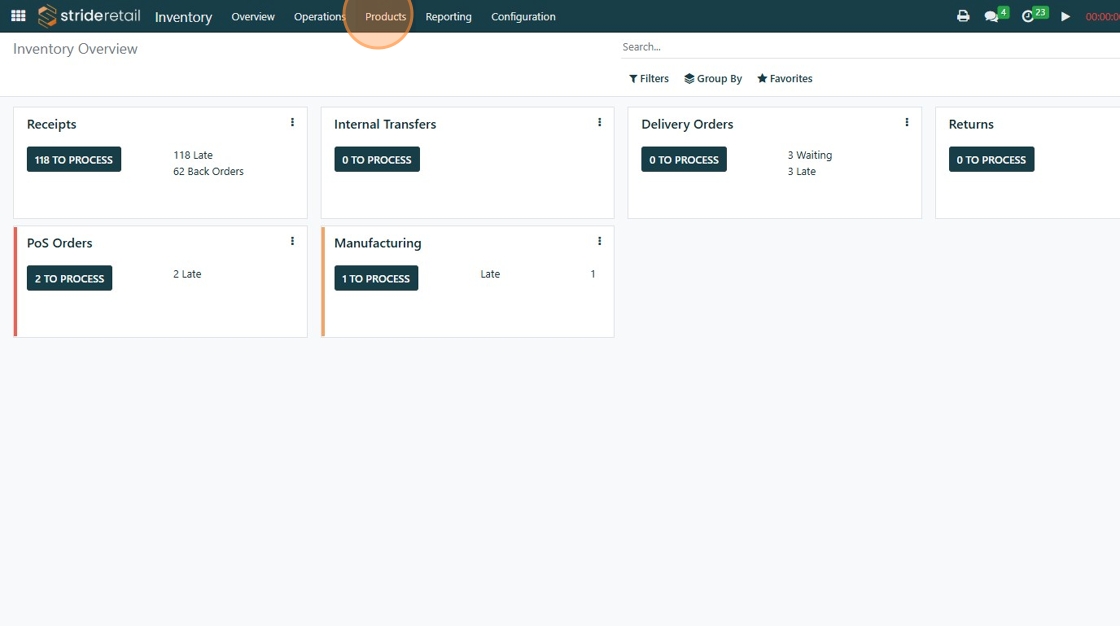The image size is (1120, 626).
Task: Click the PoS Orders card title
Action: pos(59,243)
